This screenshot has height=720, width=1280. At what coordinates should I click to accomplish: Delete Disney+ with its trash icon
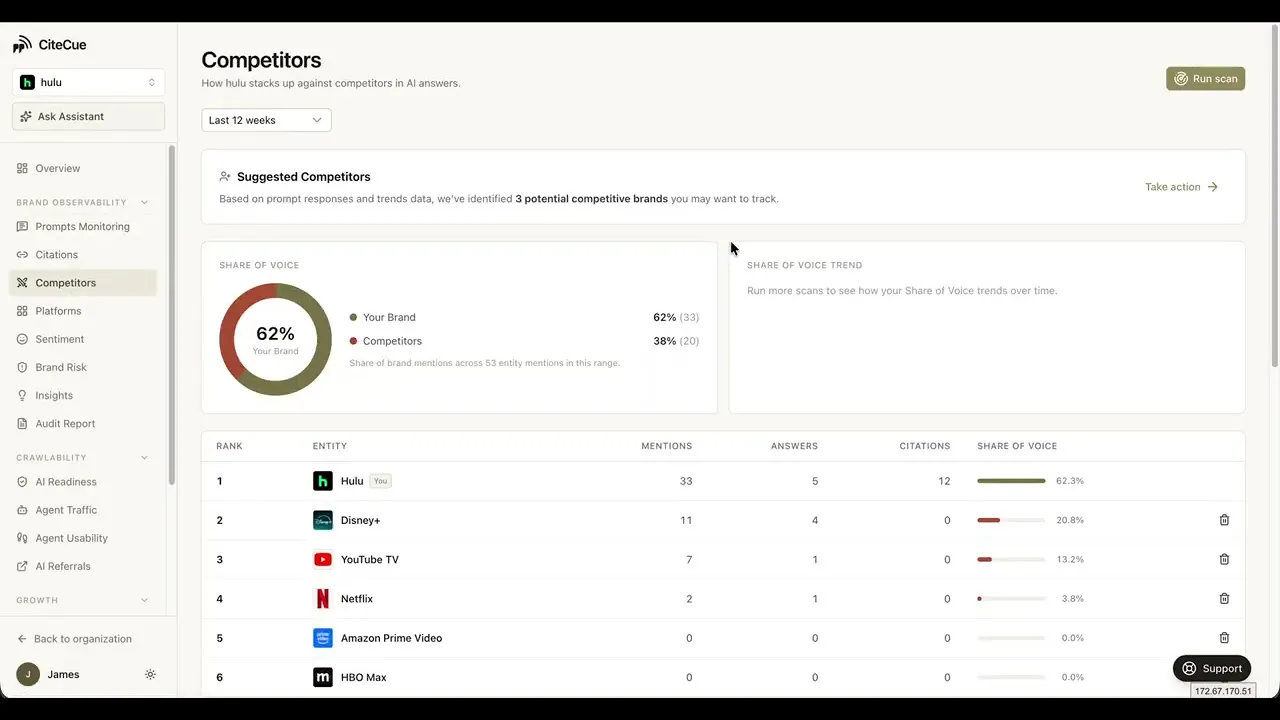[1224, 520]
